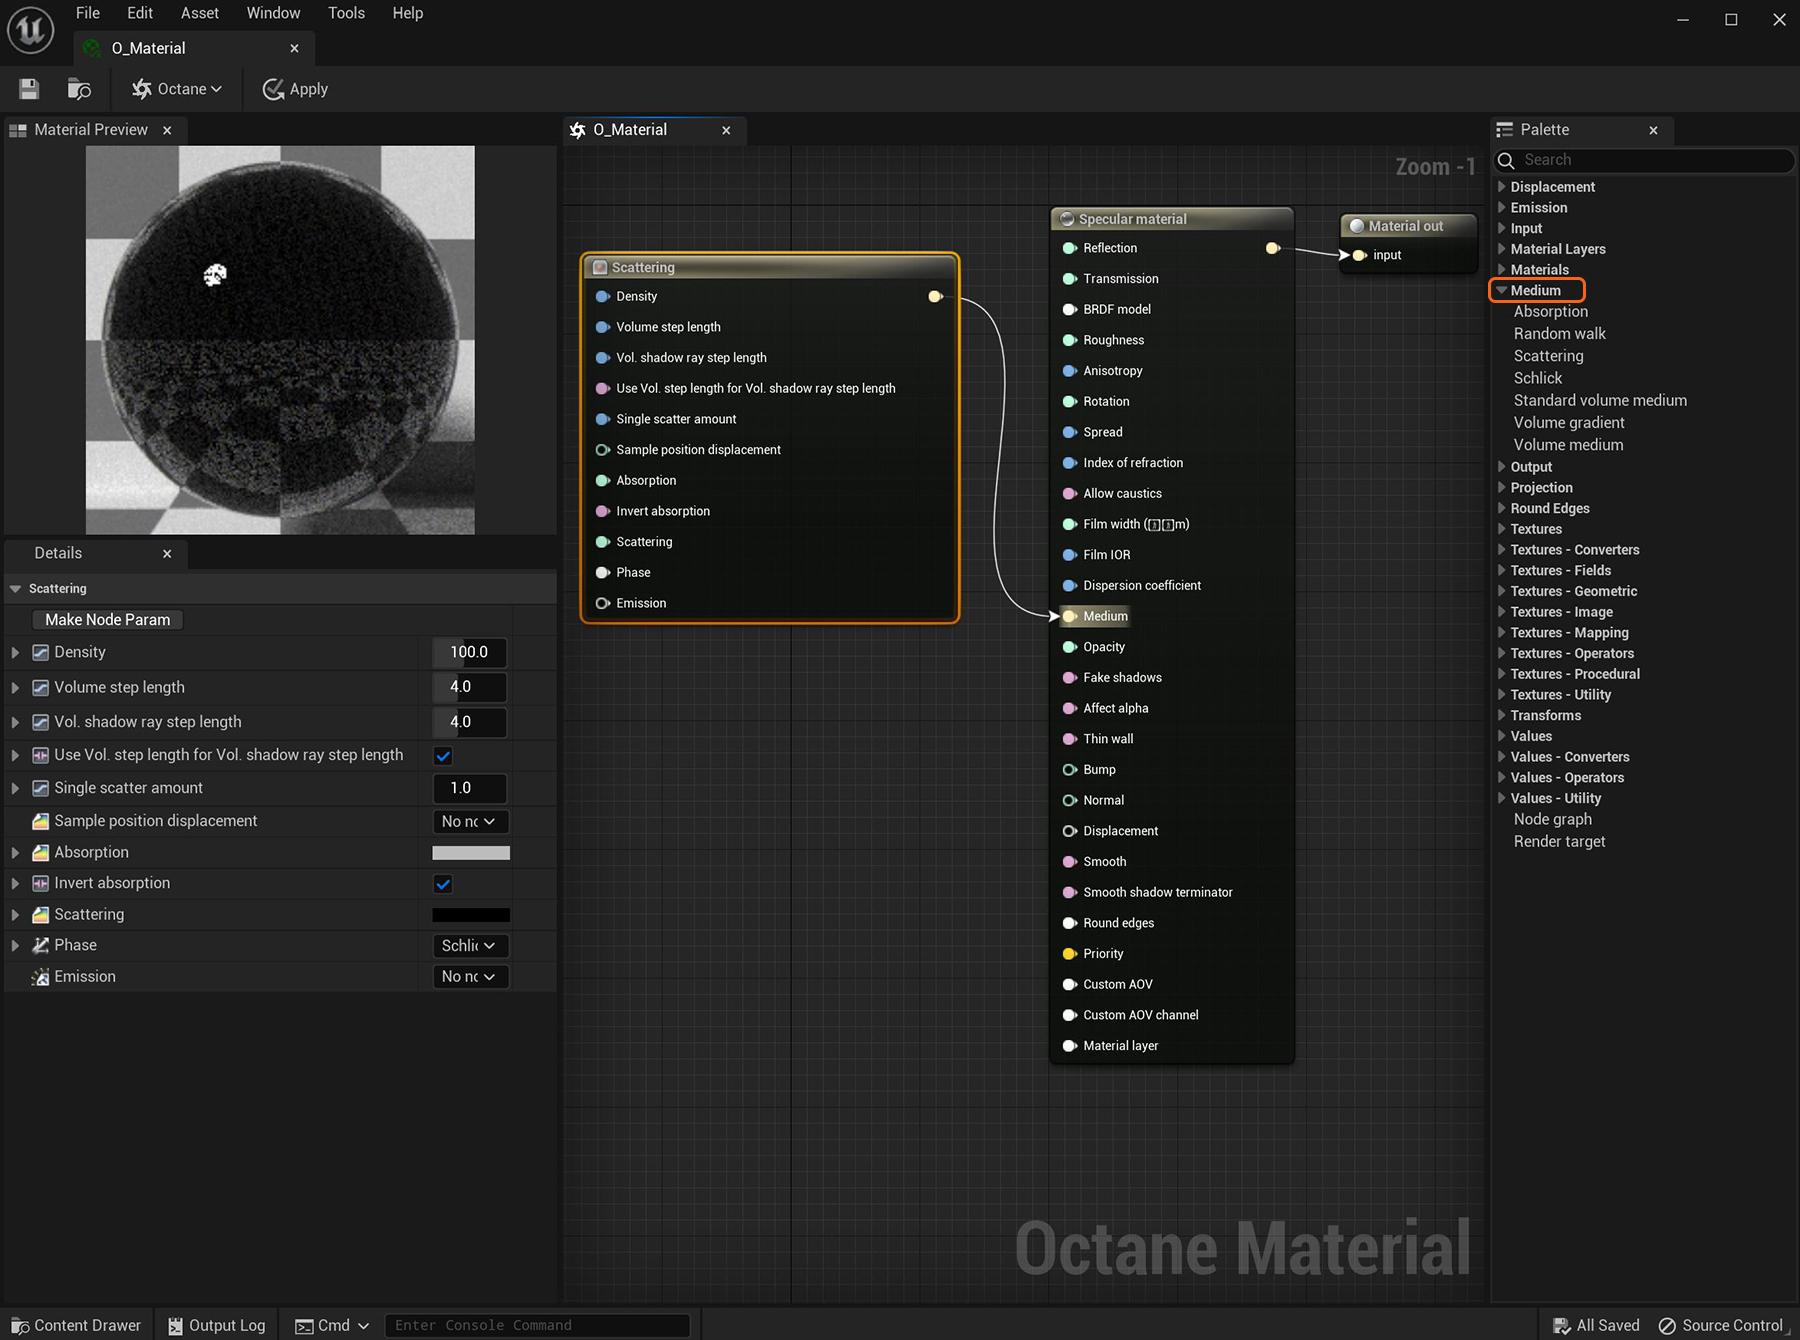Image resolution: width=1800 pixels, height=1340 pixels.
Task: Open the Asset menu
Action: click(200, 13)
